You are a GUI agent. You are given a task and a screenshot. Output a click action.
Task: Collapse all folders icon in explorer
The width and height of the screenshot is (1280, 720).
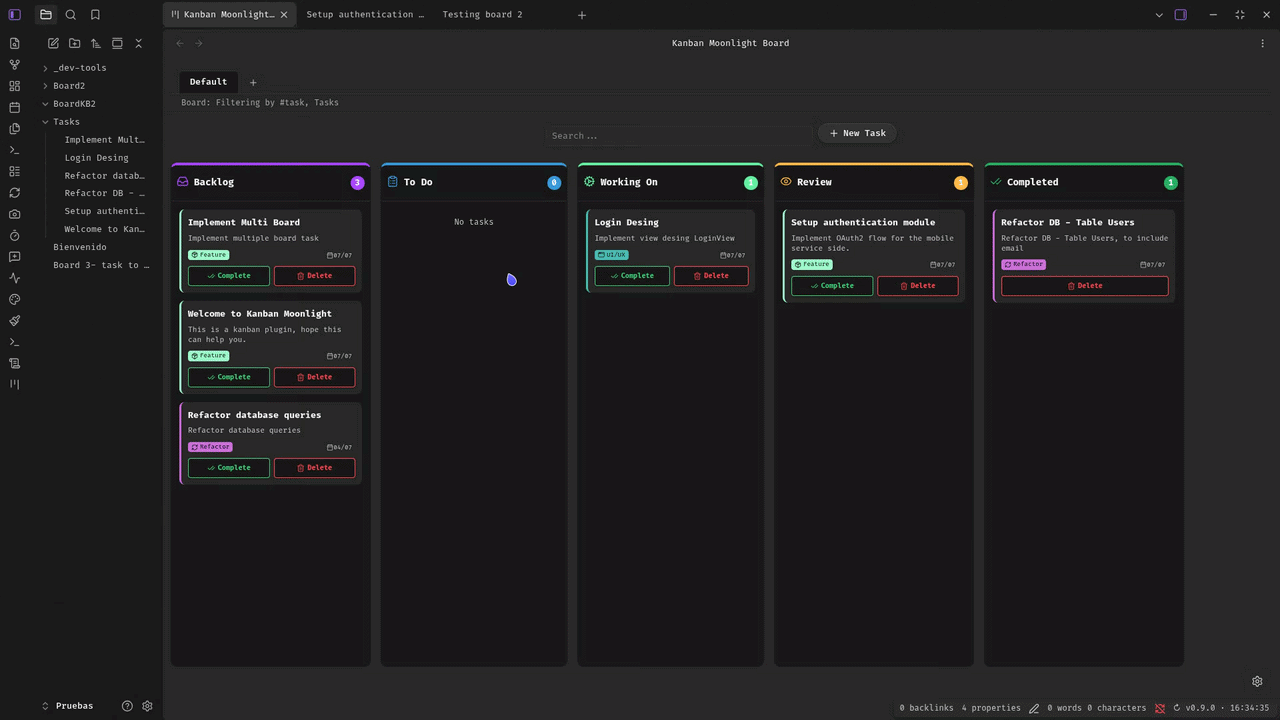(139, 43)
